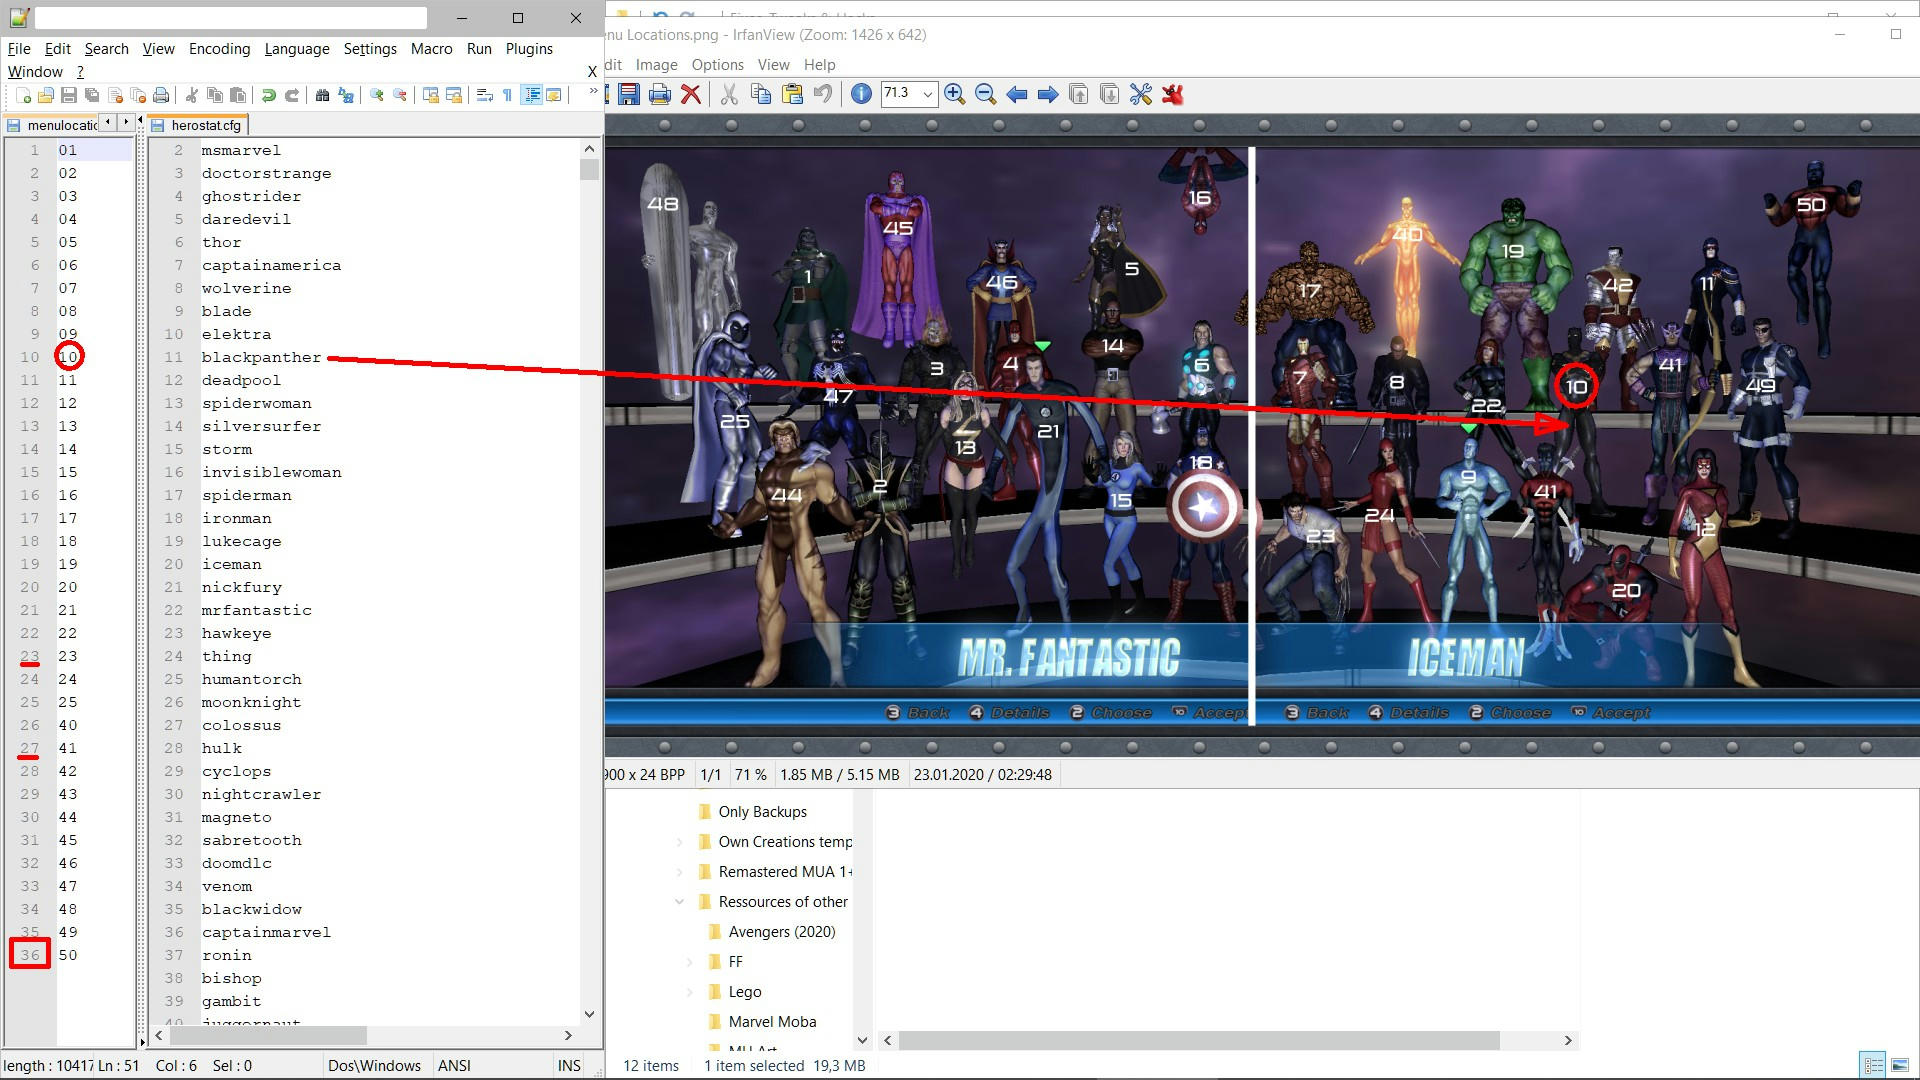
Task: Click IrfanView next page icon
Action: (1109, 94)
